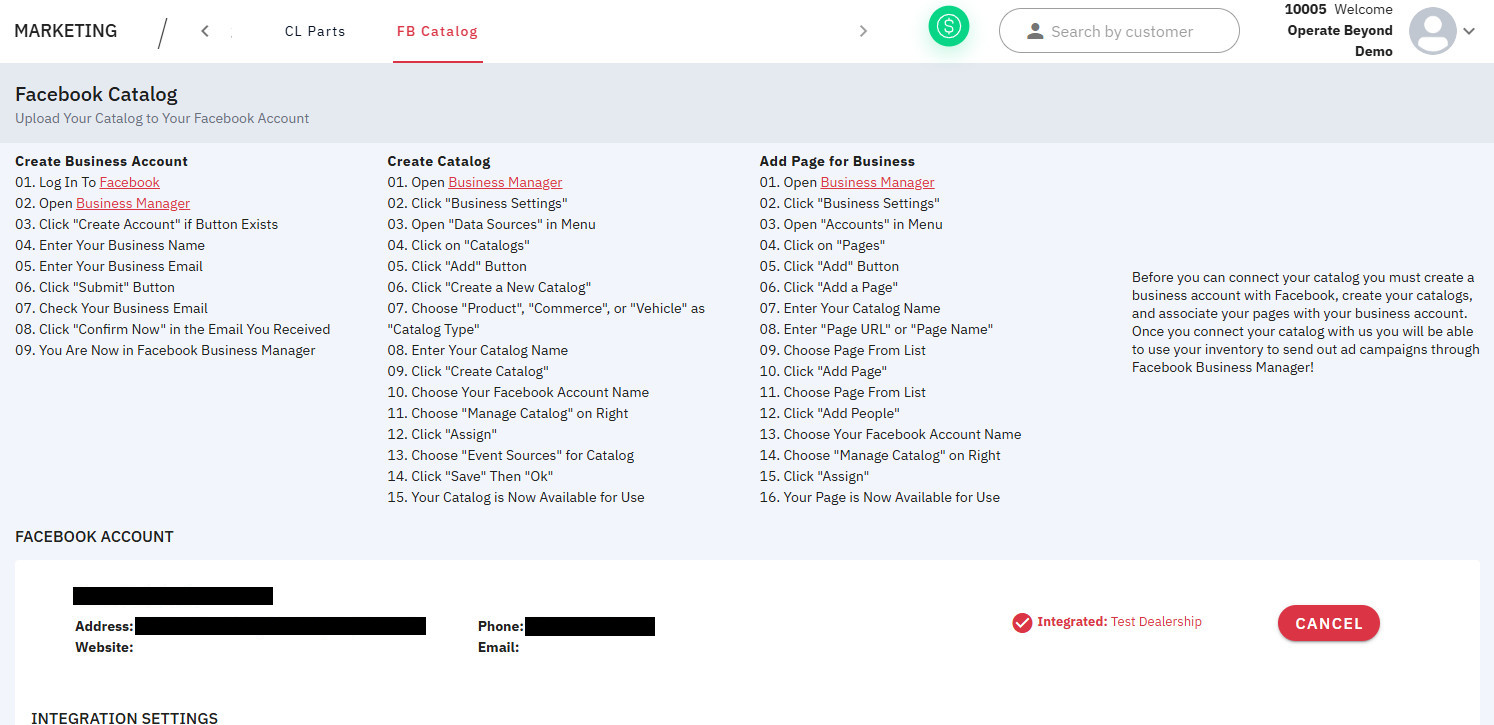Expand the account menu chevron beside avatar

coord(1469,31)
